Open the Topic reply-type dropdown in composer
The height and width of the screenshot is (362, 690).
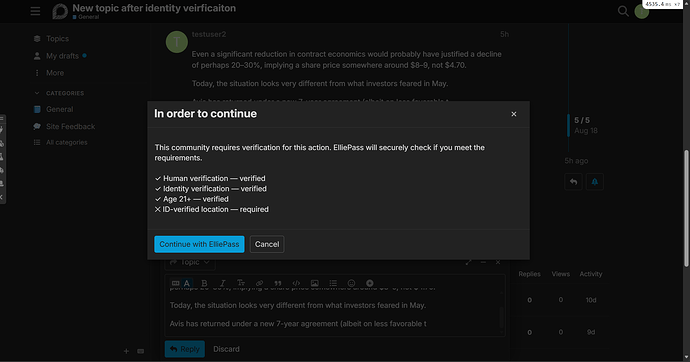point(190,262)
